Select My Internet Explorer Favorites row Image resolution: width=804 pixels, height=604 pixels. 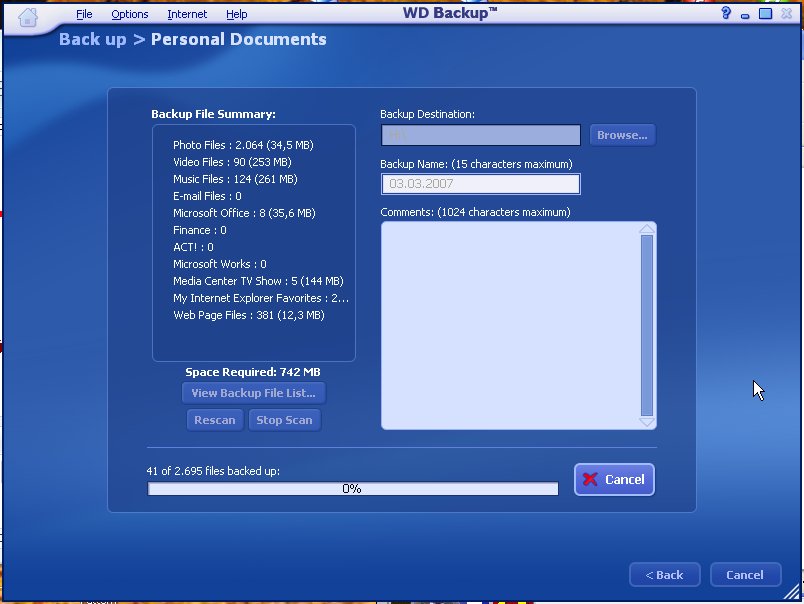261,298
